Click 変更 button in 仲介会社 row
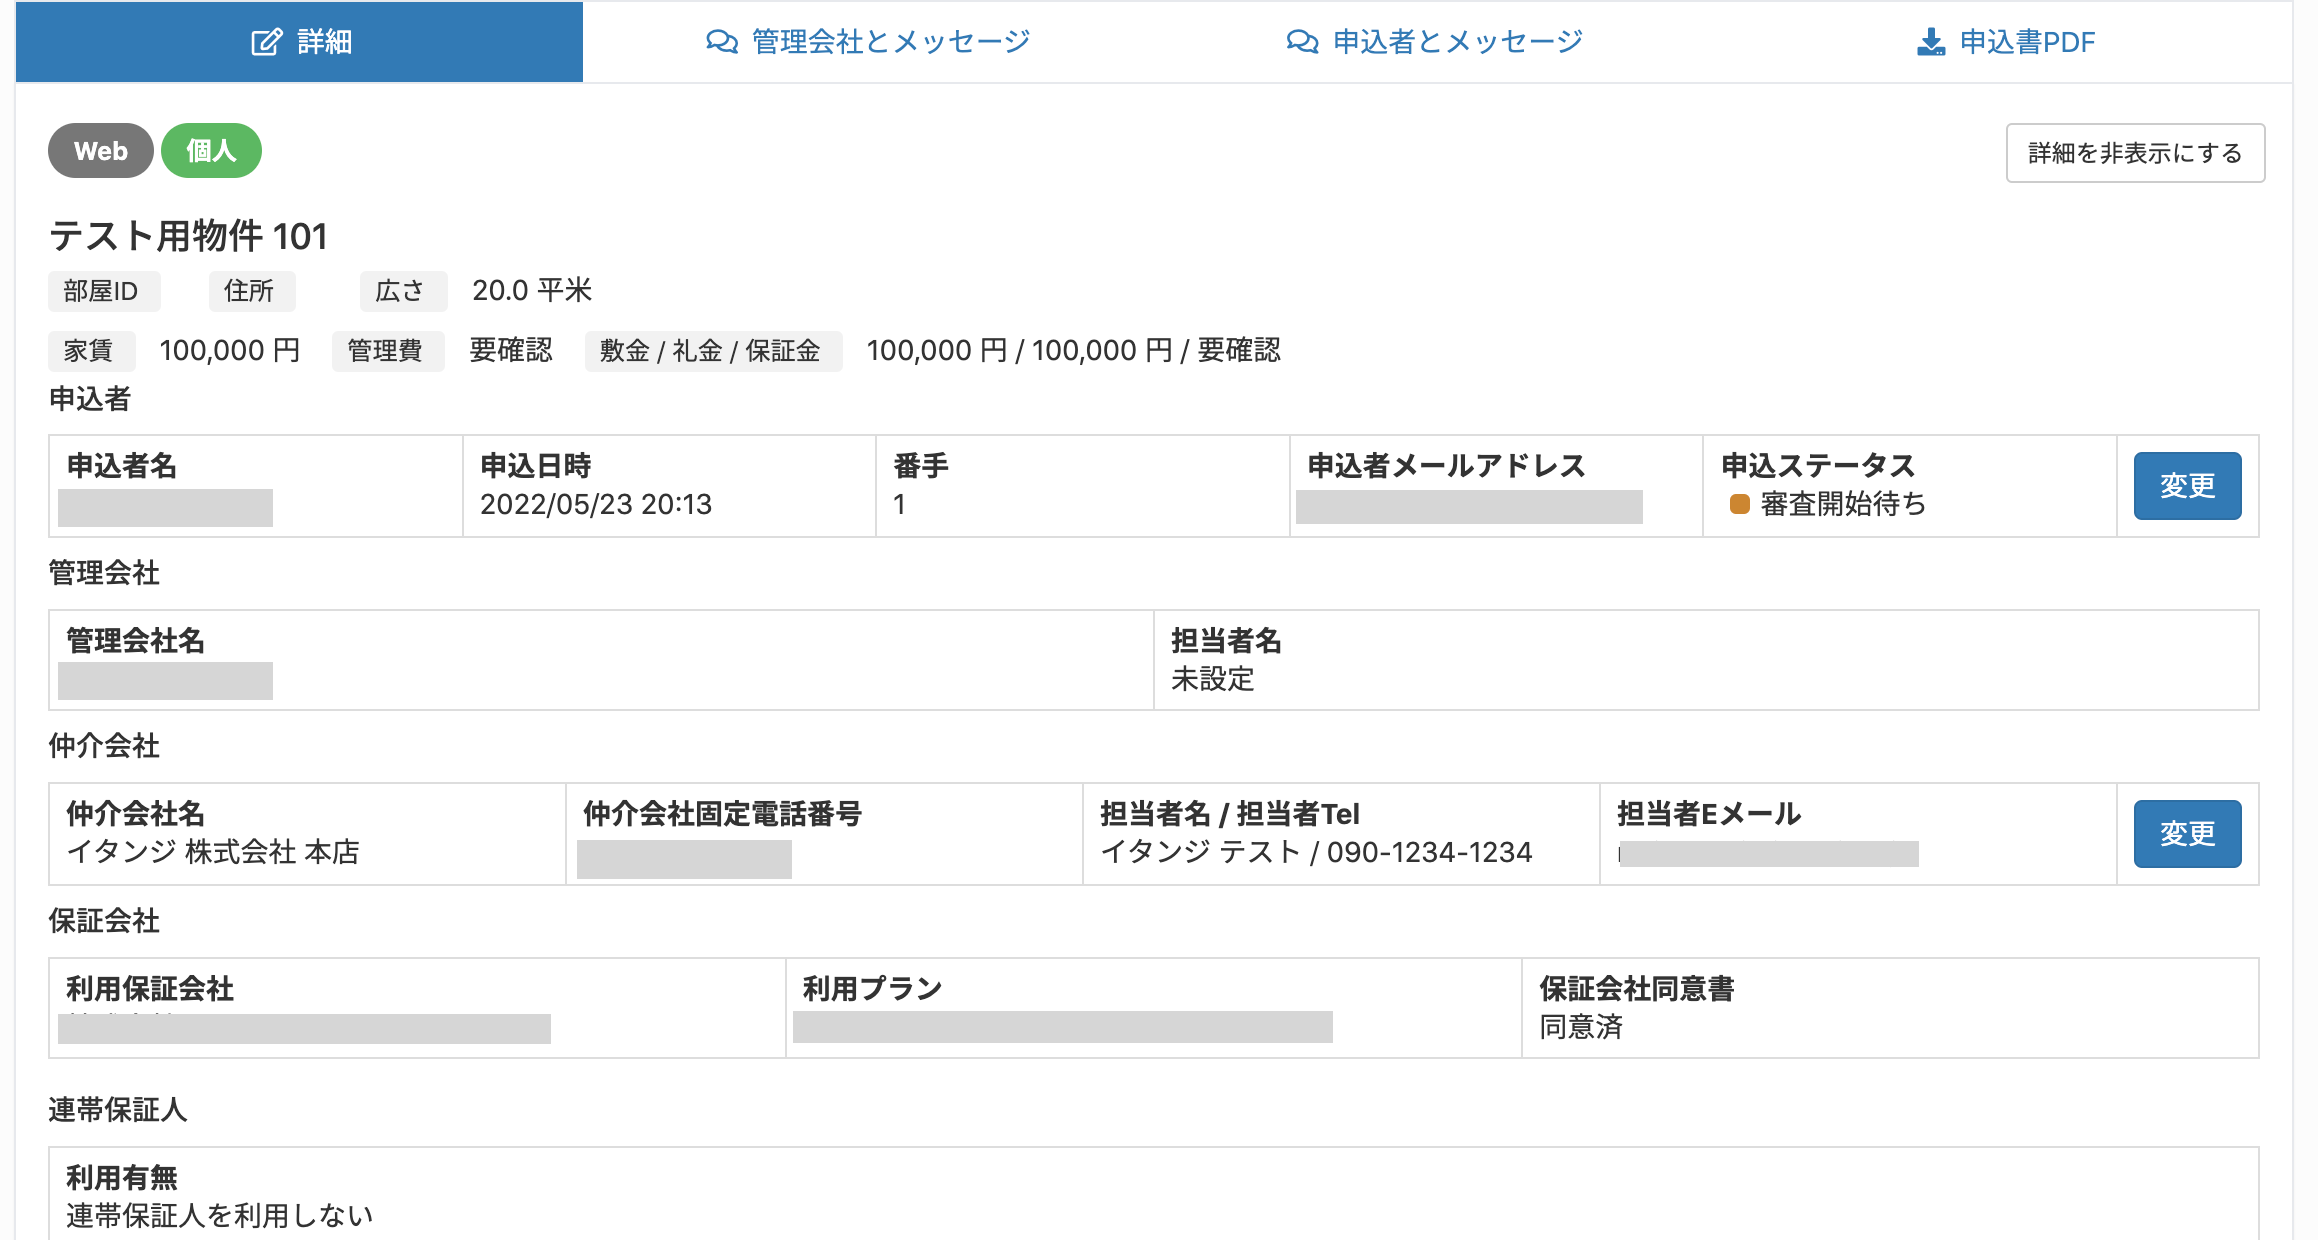 (x=2187, y=834)
